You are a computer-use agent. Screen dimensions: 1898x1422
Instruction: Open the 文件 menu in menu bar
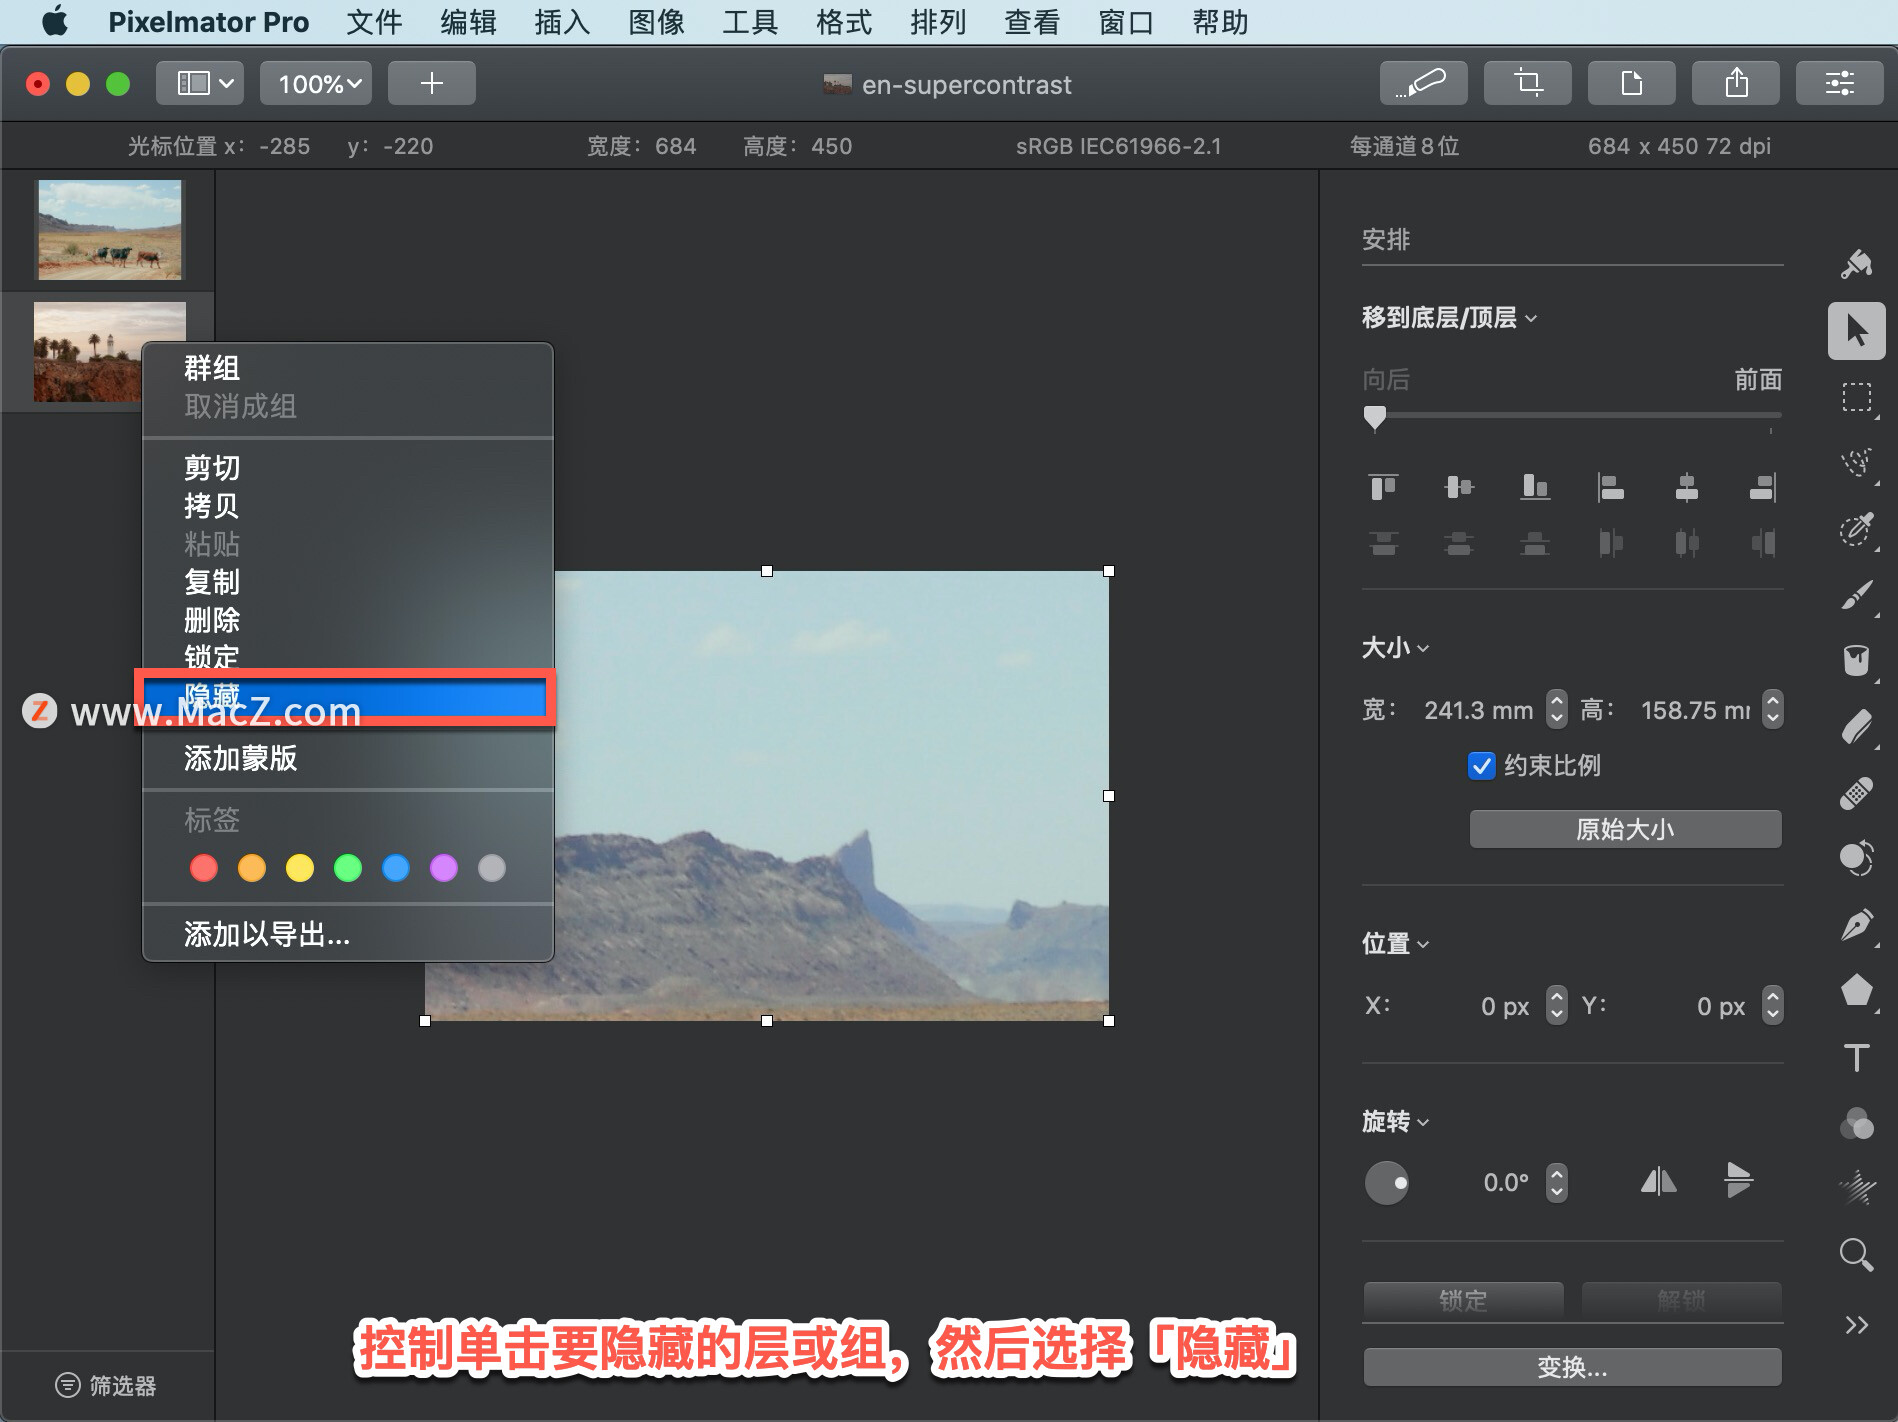[373, 22]
